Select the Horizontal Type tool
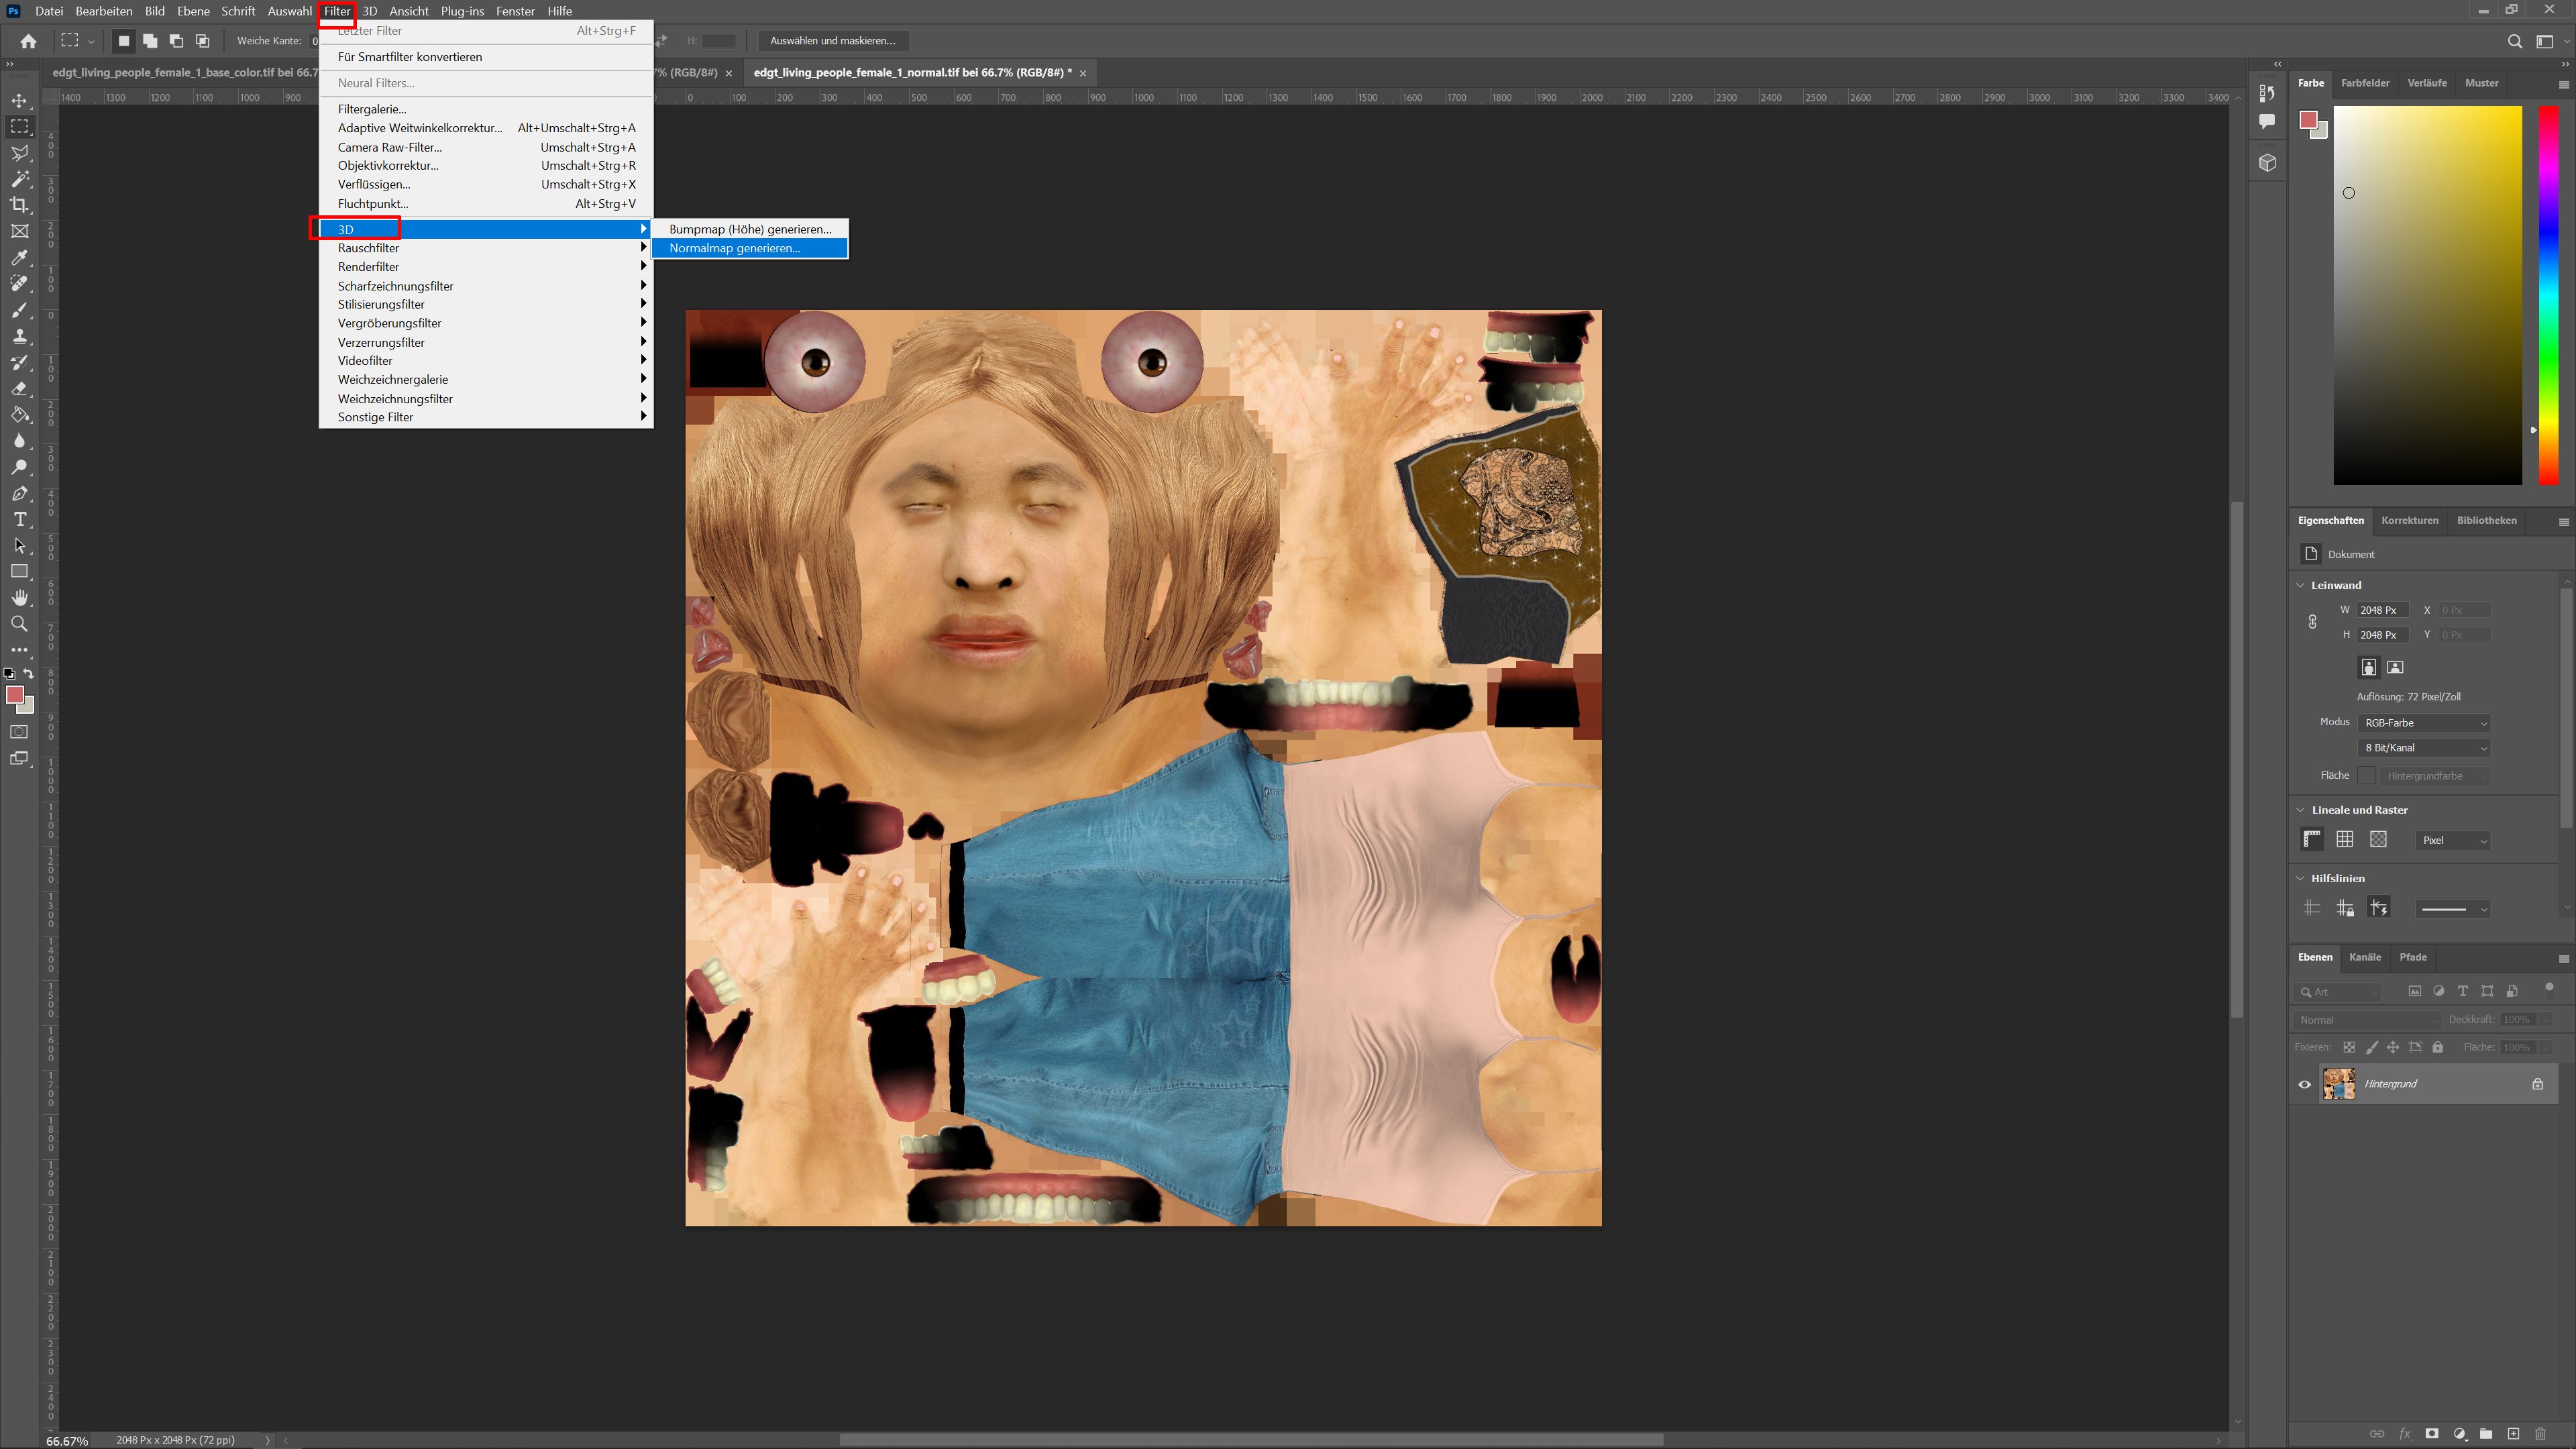This screenshot has width=2576, height=1449. 19,520
